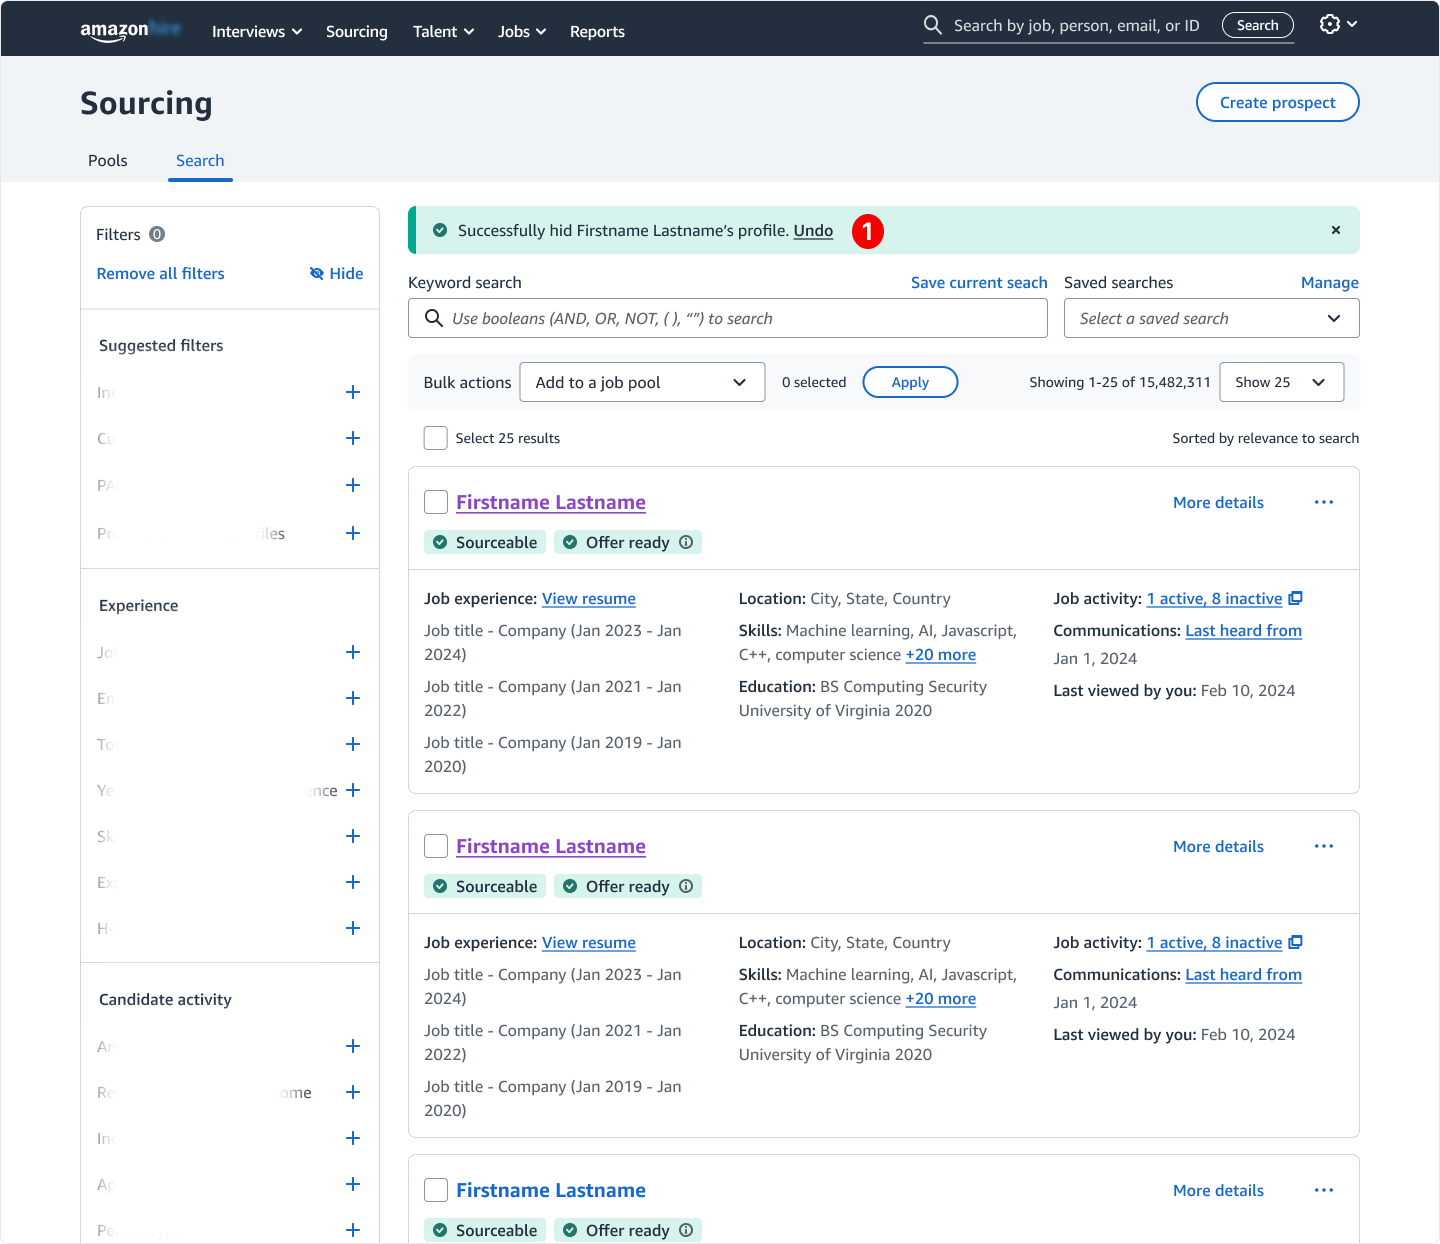Tick the checkbox on the second candidate card
The image size is (1440, 1244).
pos(436,846)
